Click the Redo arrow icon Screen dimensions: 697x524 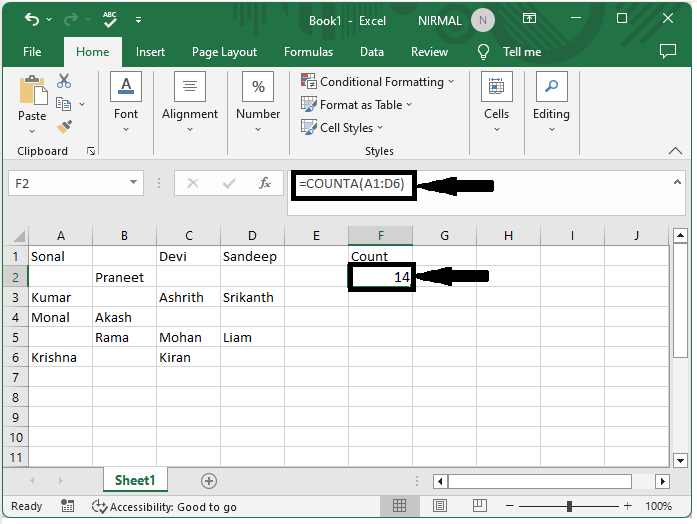(71, 20)
